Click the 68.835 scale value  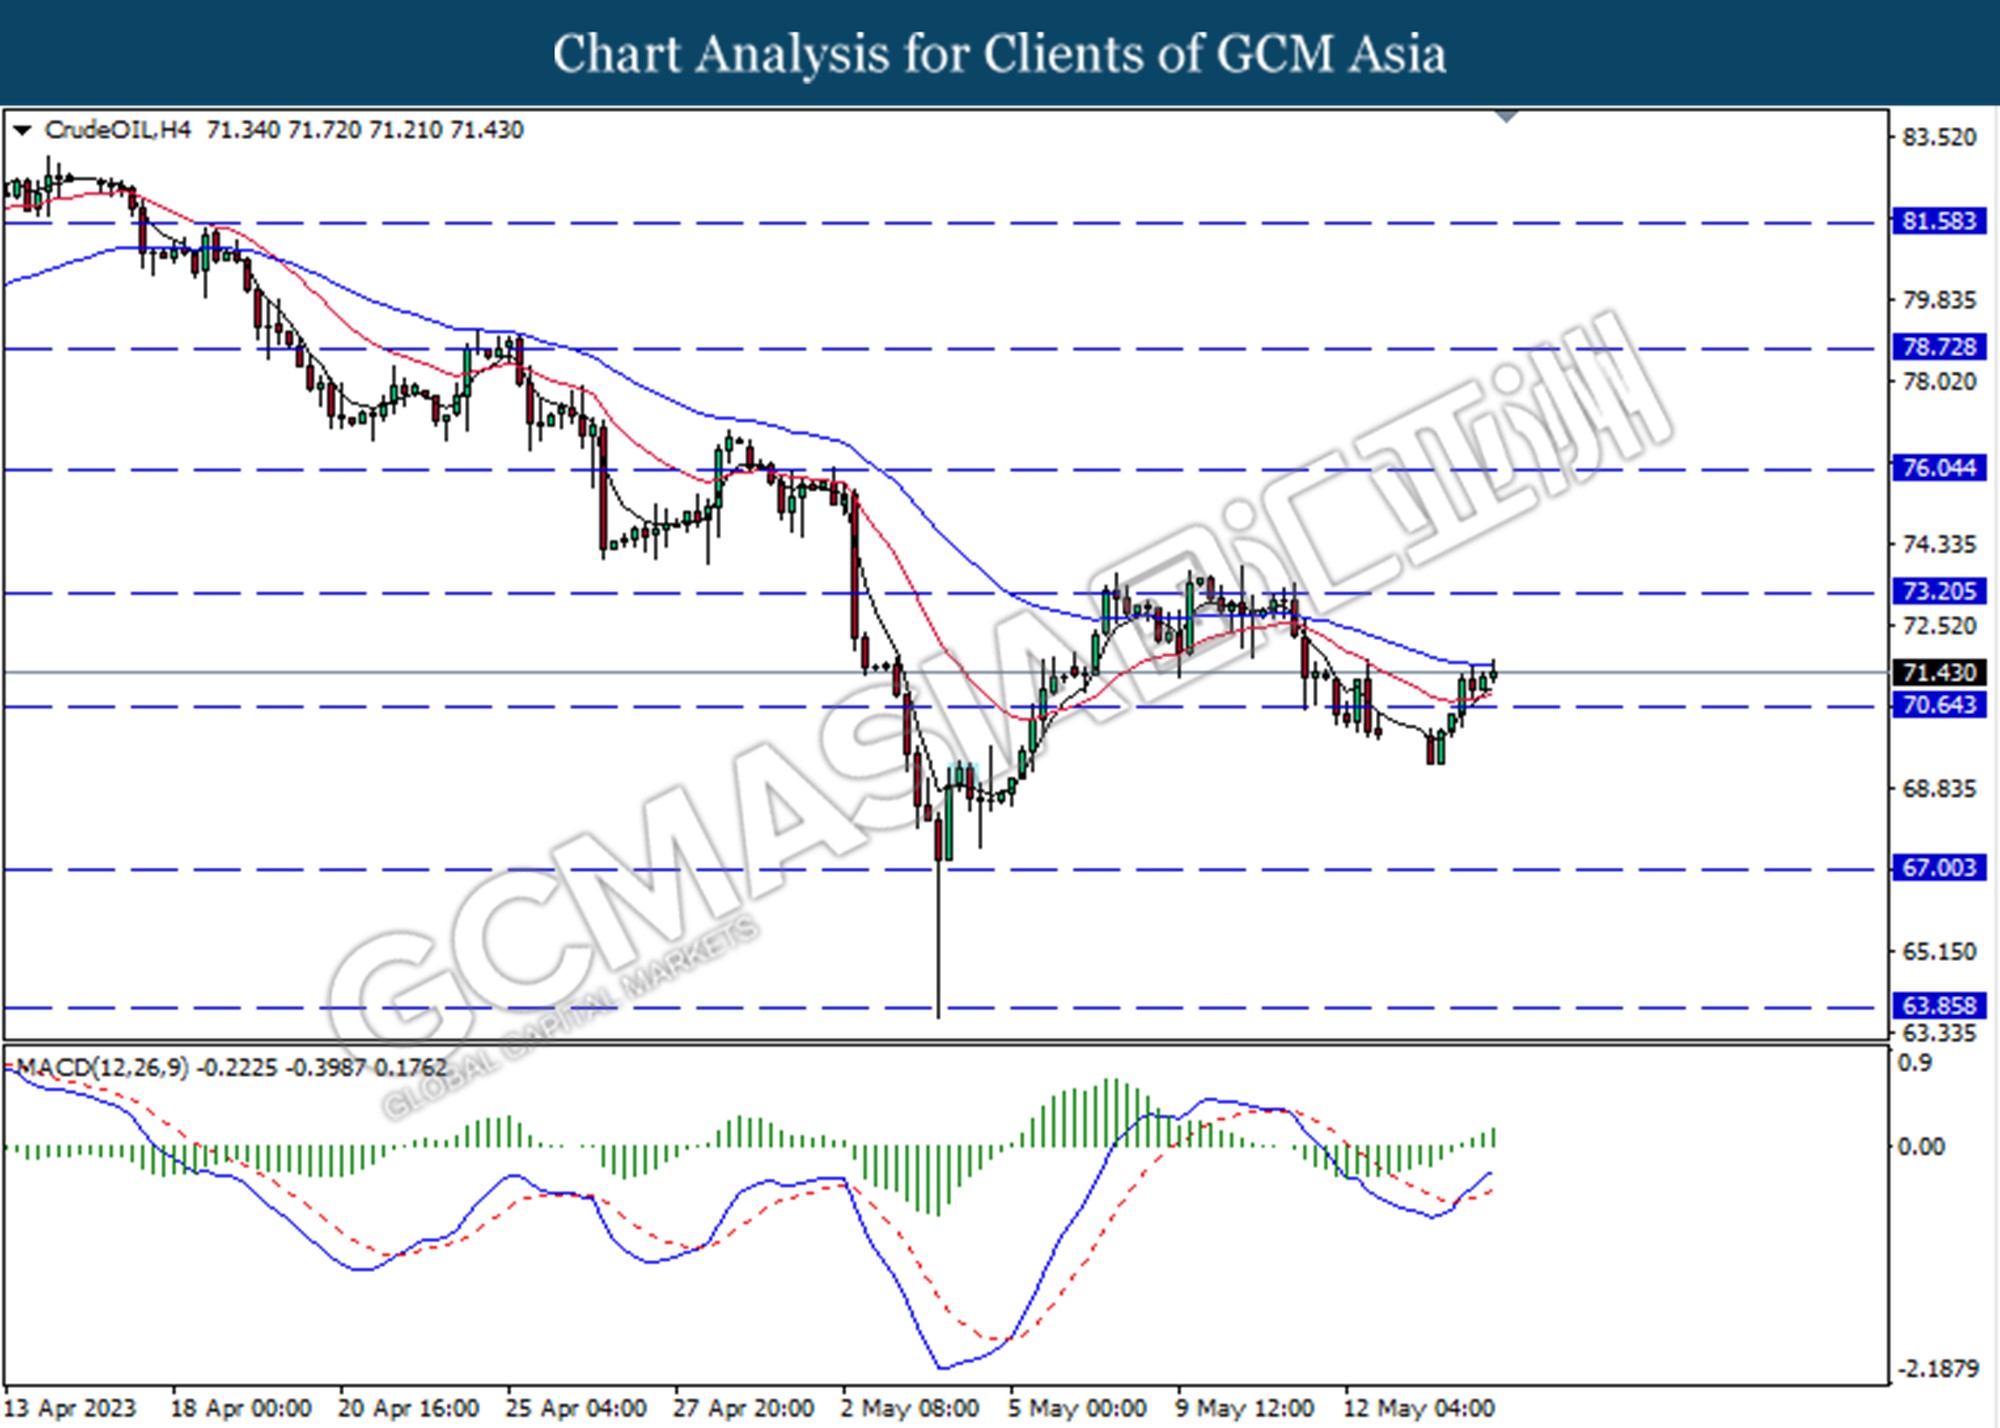point(1939,789)
